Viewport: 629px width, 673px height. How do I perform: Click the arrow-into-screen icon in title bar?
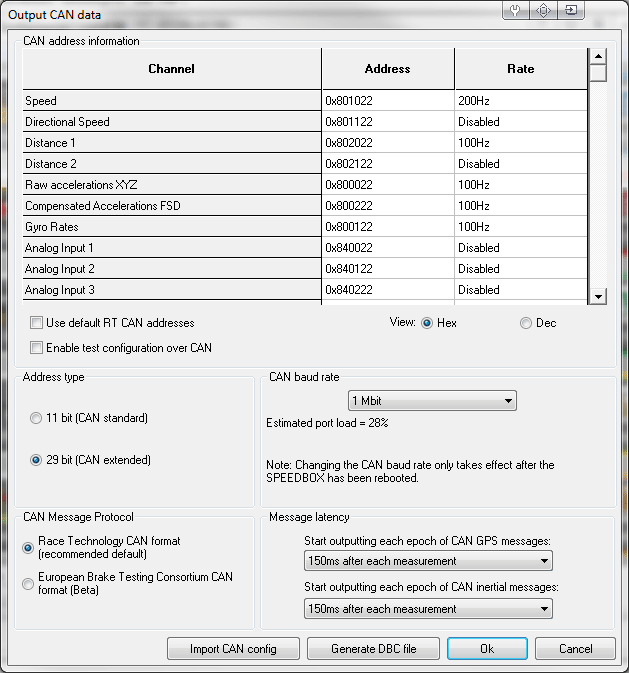pos(570,10)
